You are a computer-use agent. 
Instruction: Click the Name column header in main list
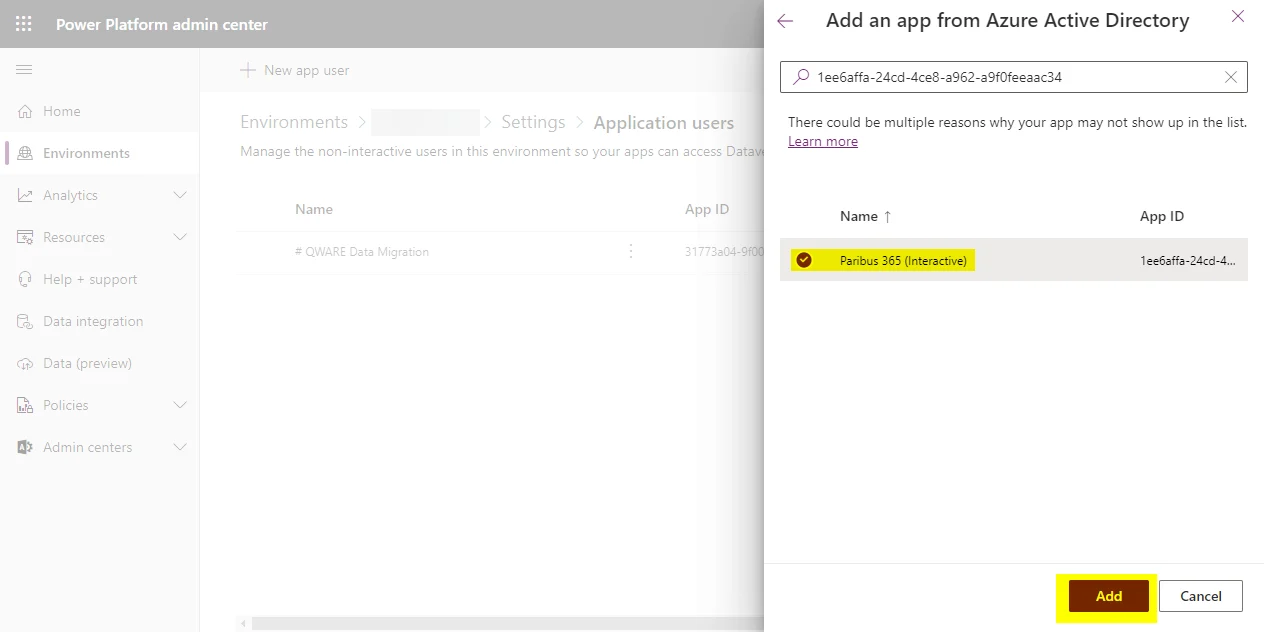pyautogui.click(x=314, y=209)
